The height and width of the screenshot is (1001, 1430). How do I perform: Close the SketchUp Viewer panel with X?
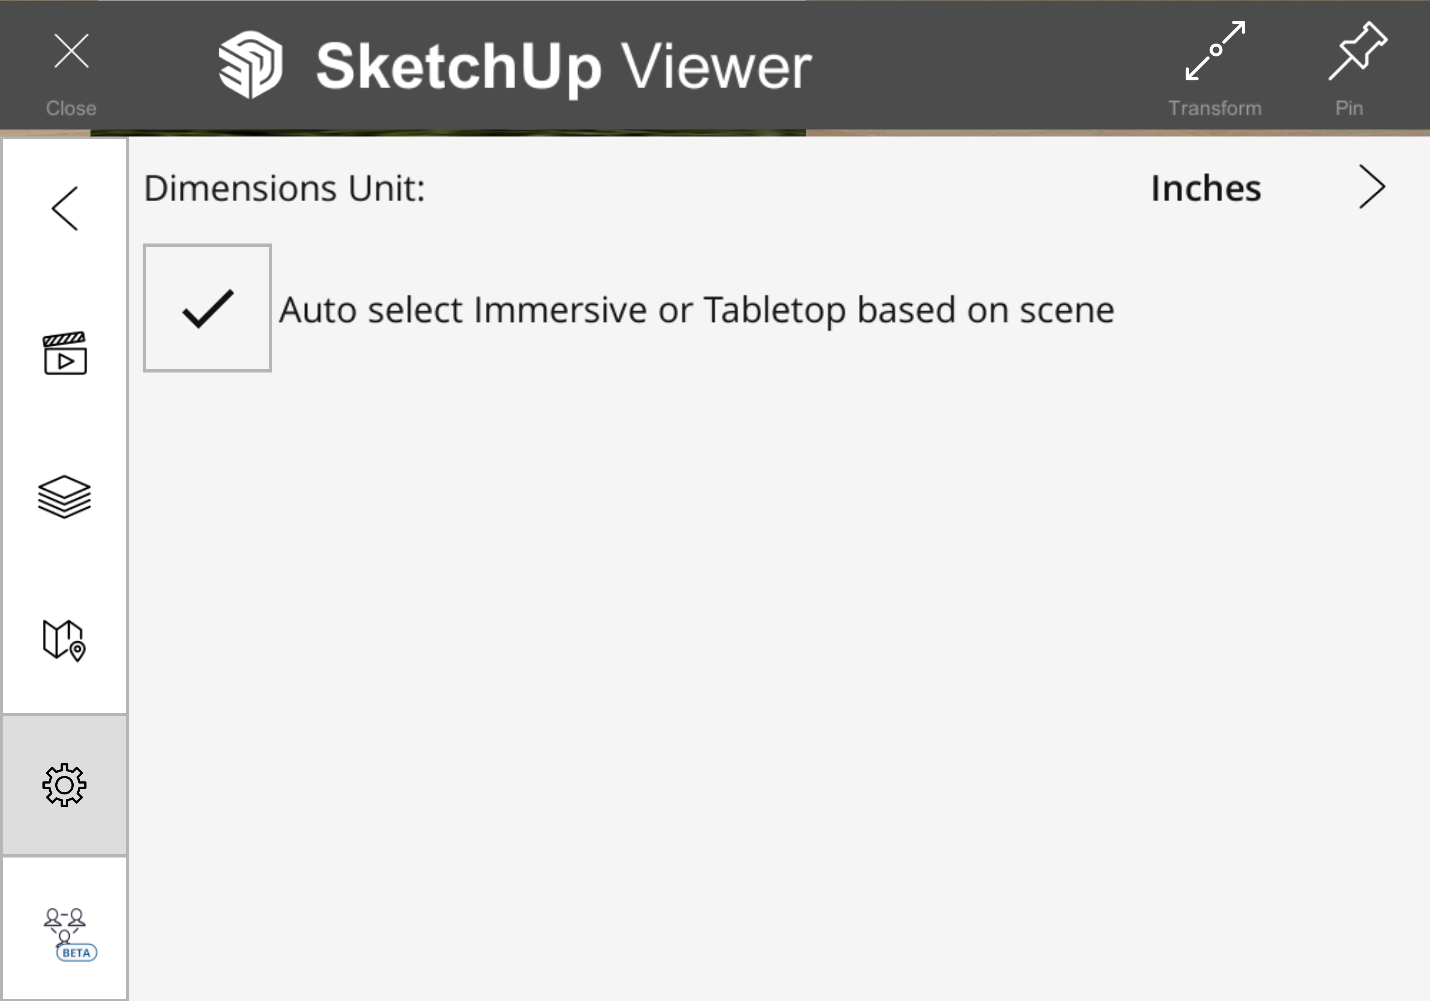tap(71, 51)
